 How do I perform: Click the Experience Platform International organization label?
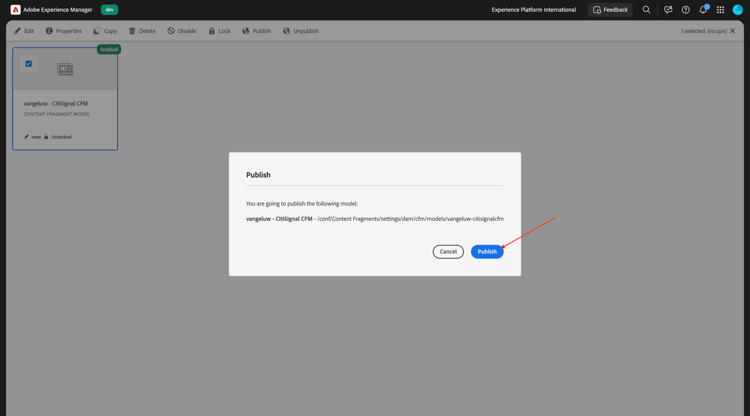(x=534, y=10)
